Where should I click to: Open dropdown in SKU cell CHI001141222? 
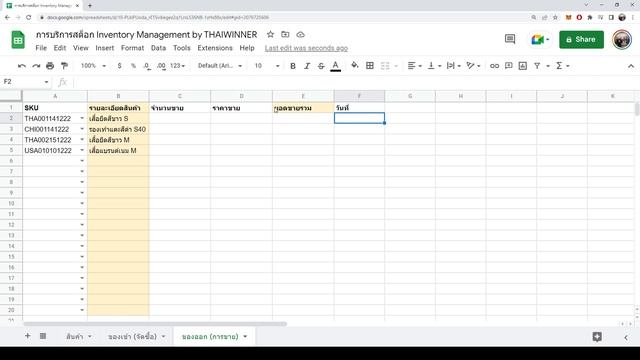(x=82, y=129)
